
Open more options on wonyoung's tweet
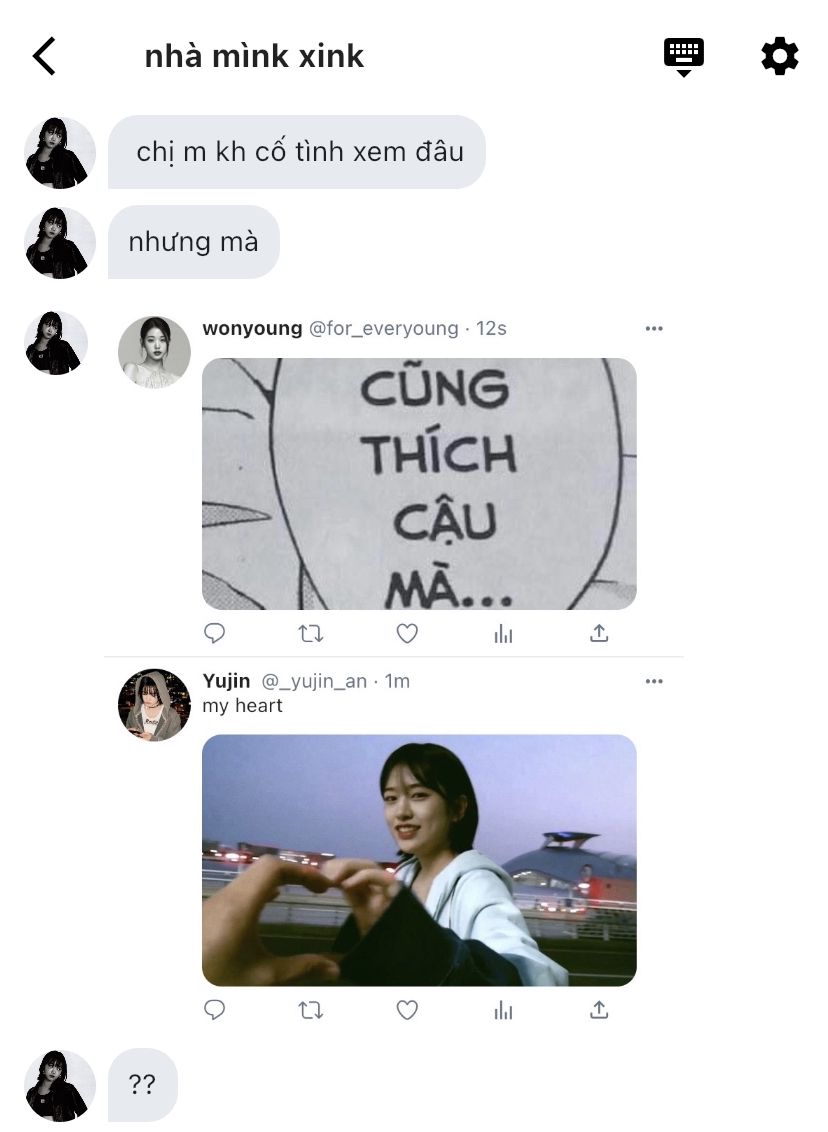(x=654, y=328)
